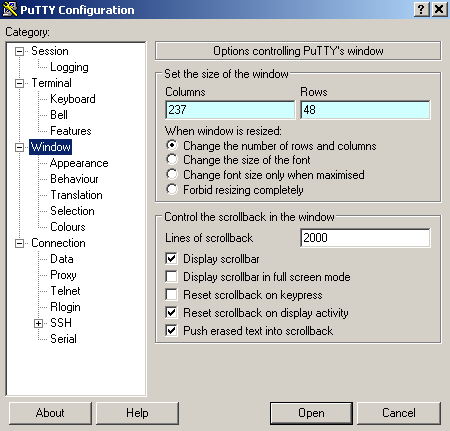
Task: Click the About button
Action: 50,413
